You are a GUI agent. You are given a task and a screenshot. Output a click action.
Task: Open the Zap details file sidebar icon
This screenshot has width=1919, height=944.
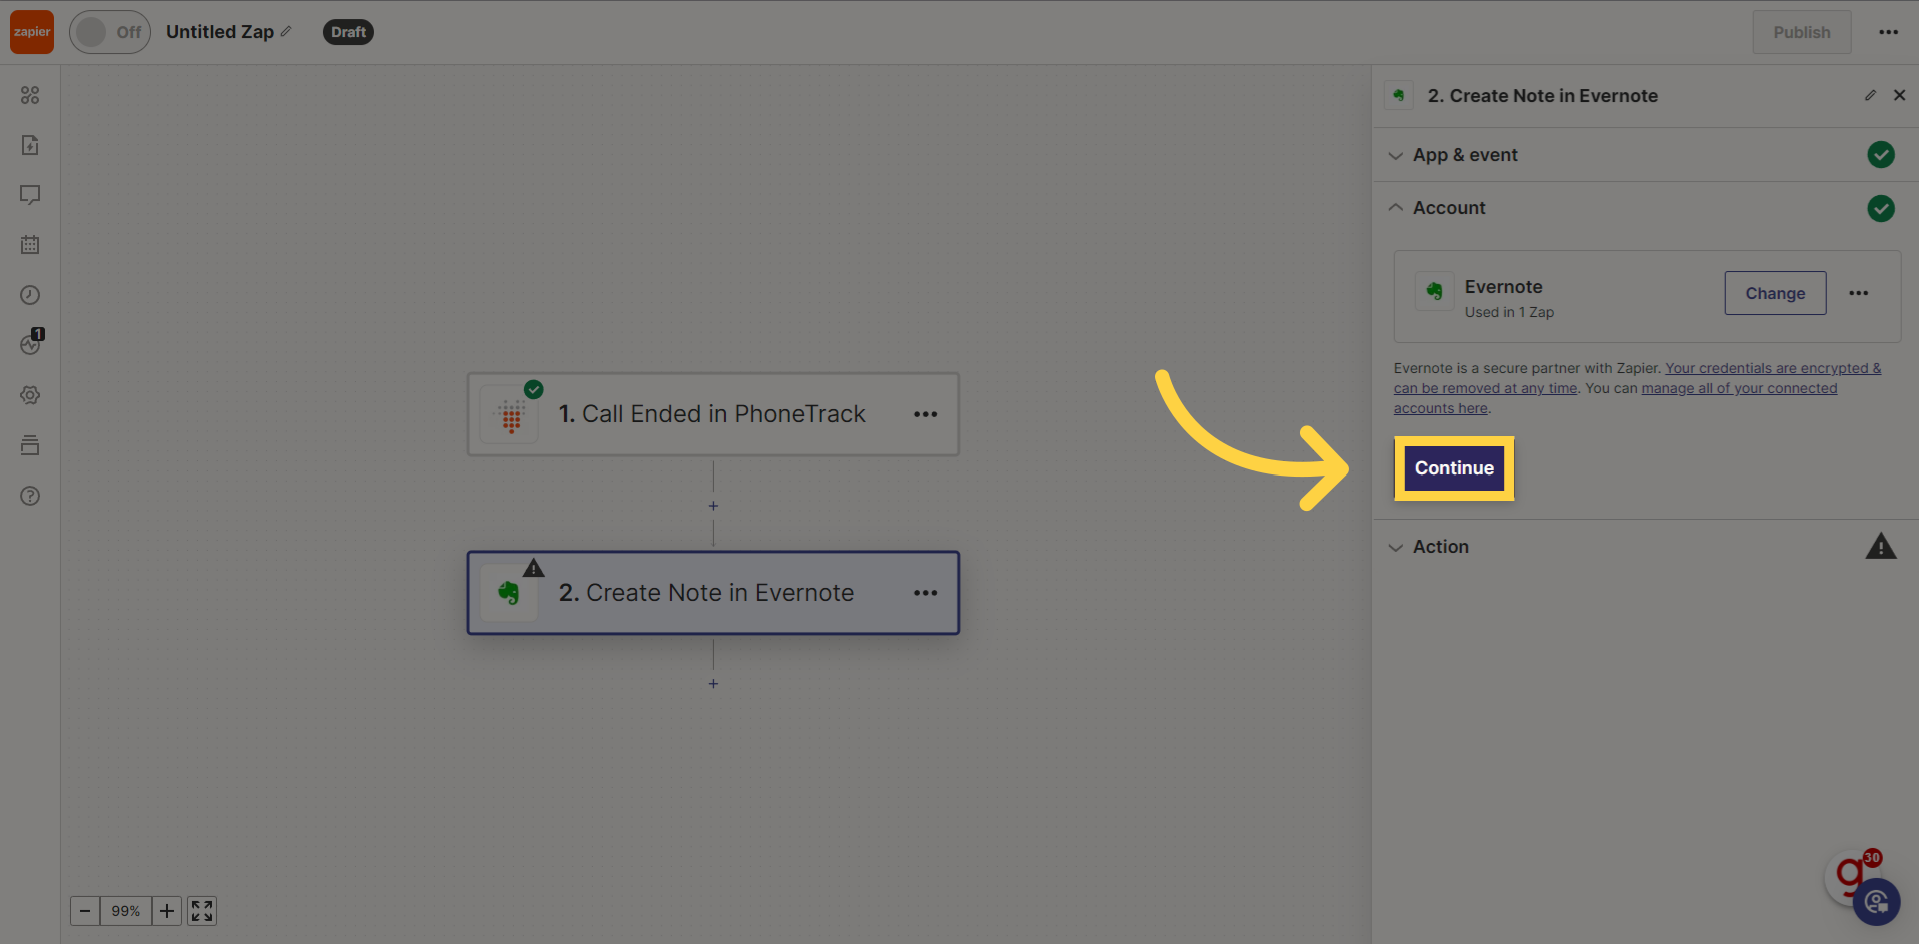[x=30, y=145]
